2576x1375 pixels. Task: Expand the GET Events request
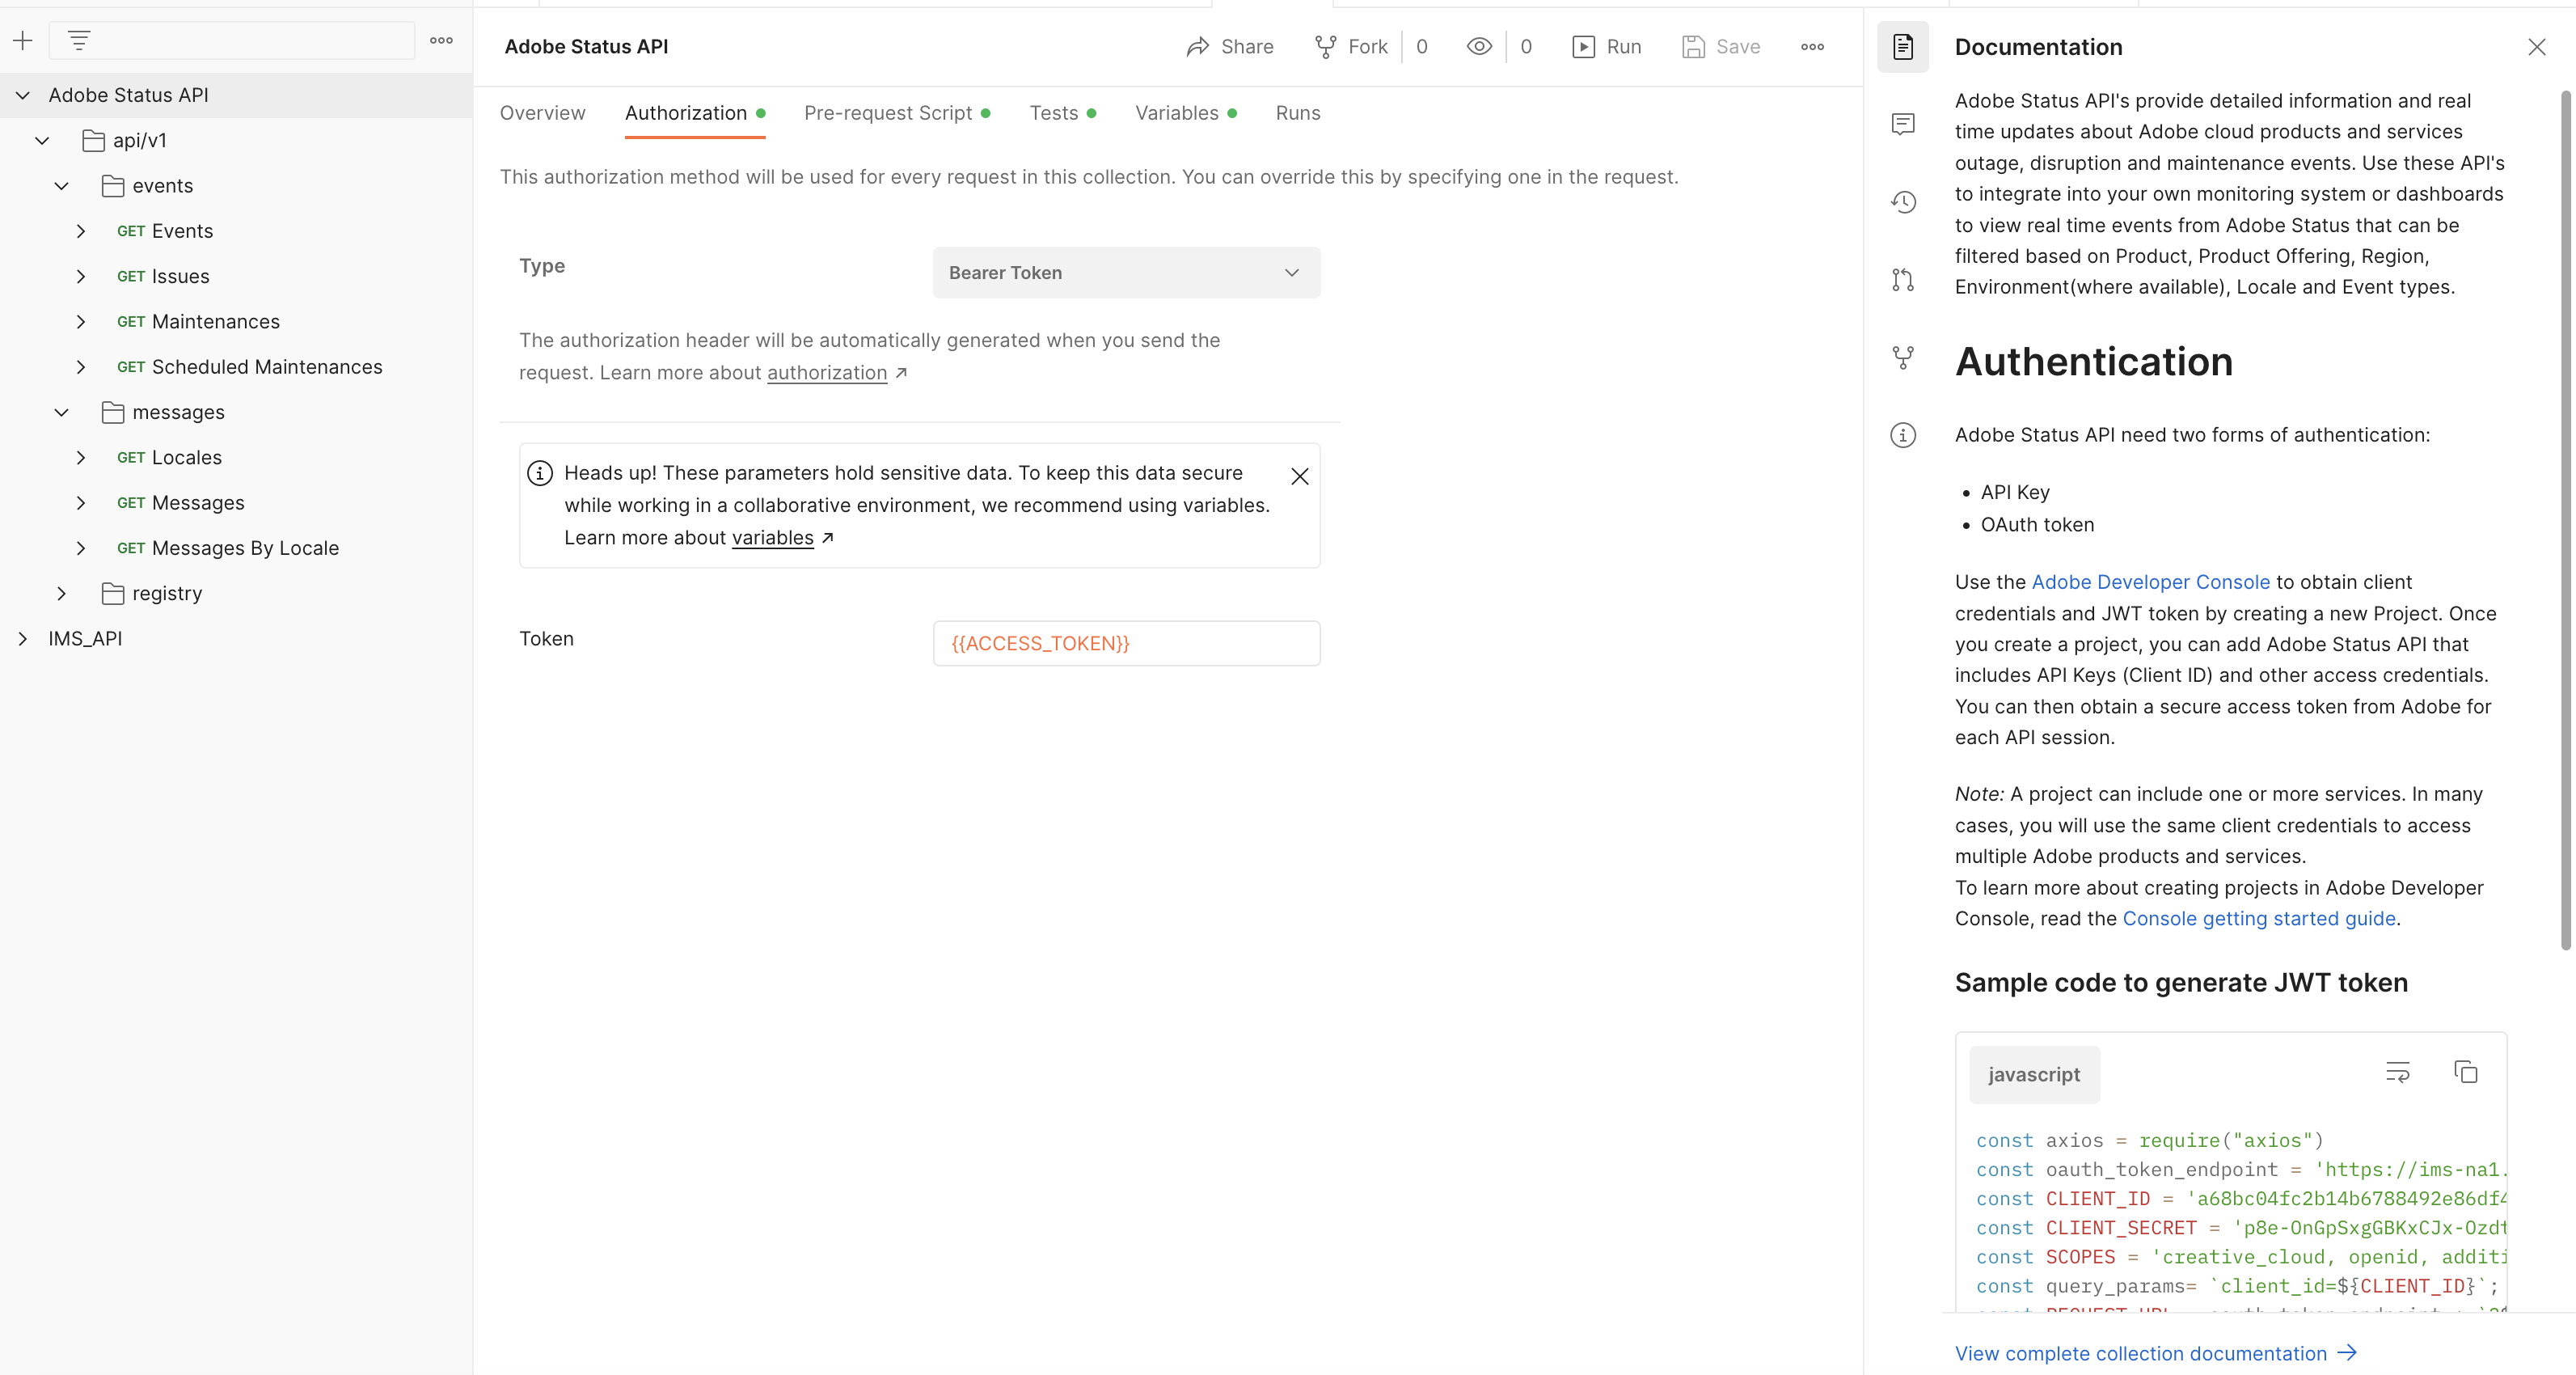(x=81, y=231)
